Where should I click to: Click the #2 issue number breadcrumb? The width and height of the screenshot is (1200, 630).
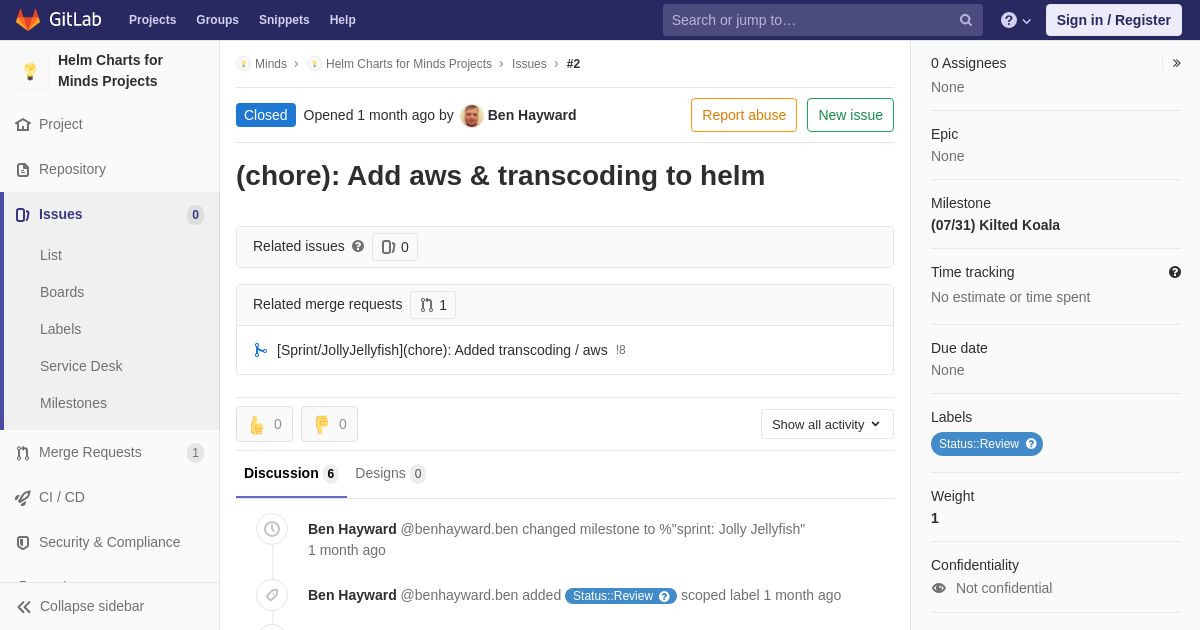click(x=573, y=64)
